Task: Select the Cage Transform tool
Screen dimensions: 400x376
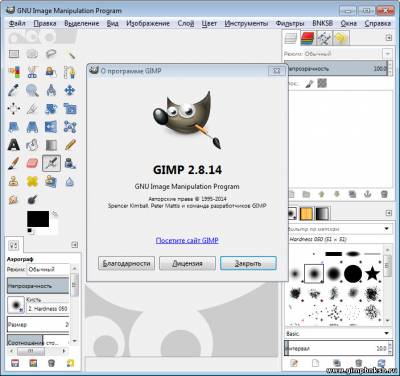Action: coord(70,127)
